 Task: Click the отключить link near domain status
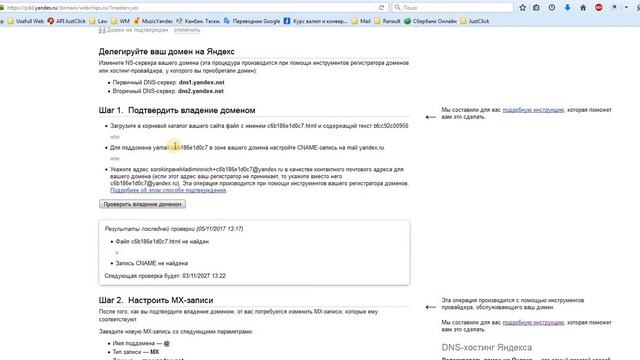tap(187, 30)
